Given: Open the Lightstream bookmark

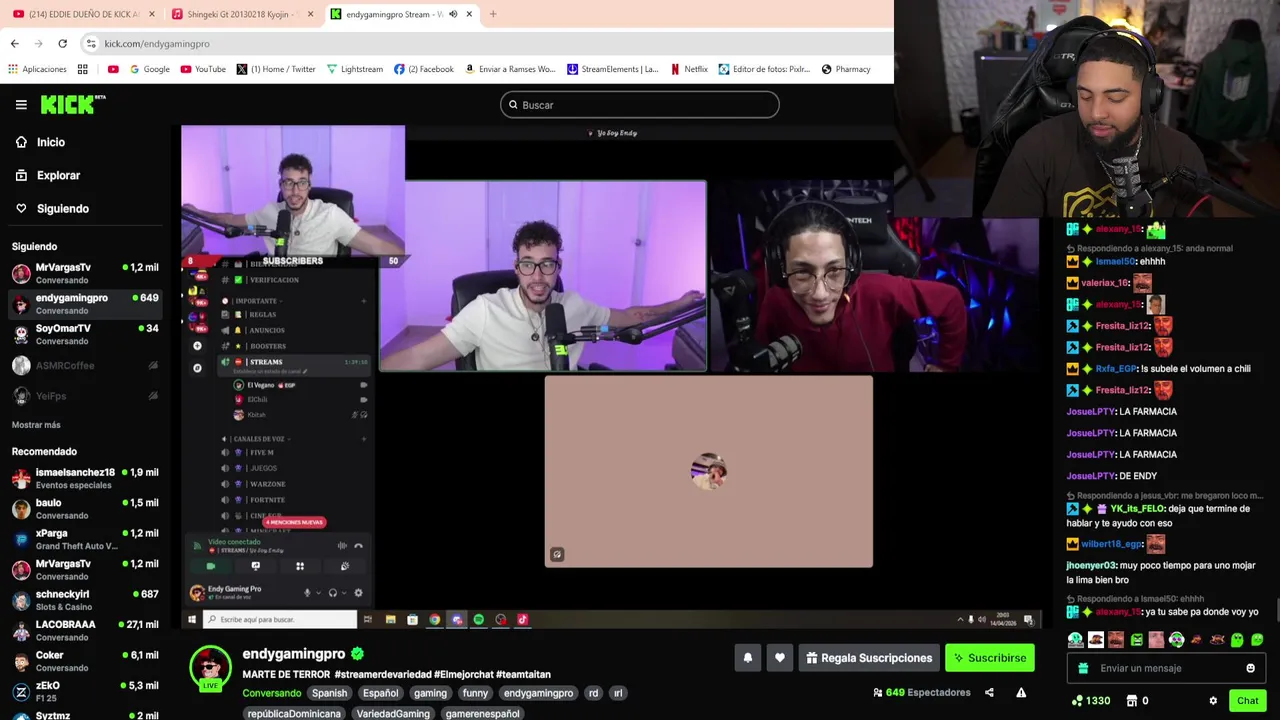Looking at the screenshot, I should click(354, 69).
